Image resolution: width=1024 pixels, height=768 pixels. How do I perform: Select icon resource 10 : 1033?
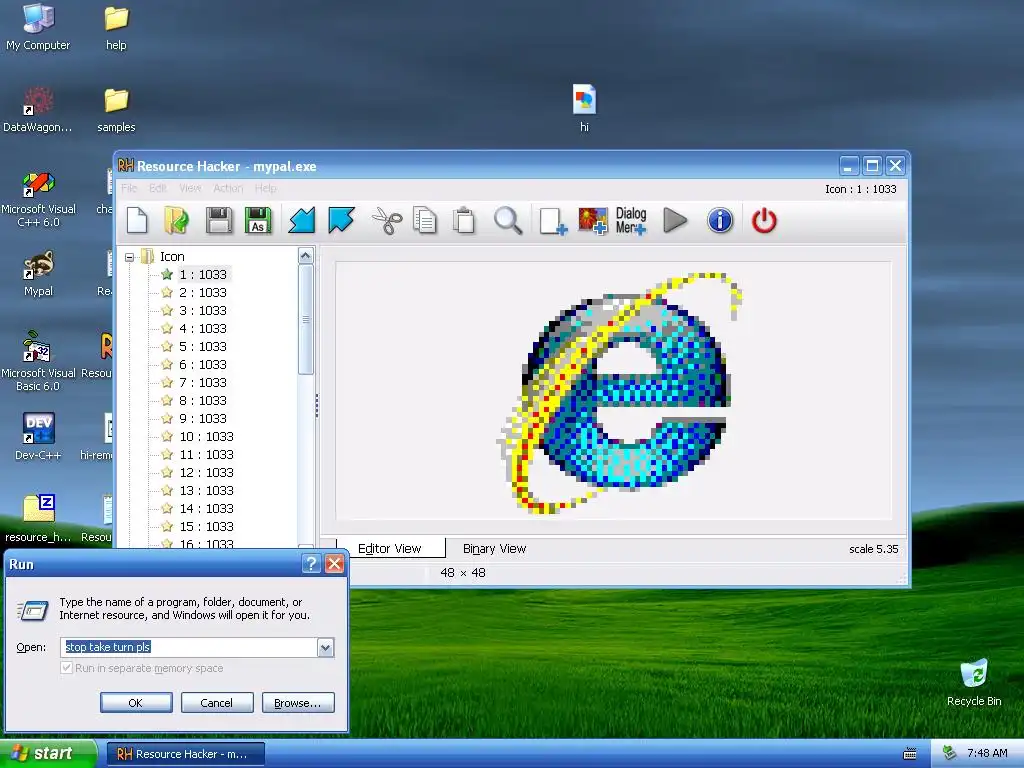pyautogui.click(x=206, y=436)
